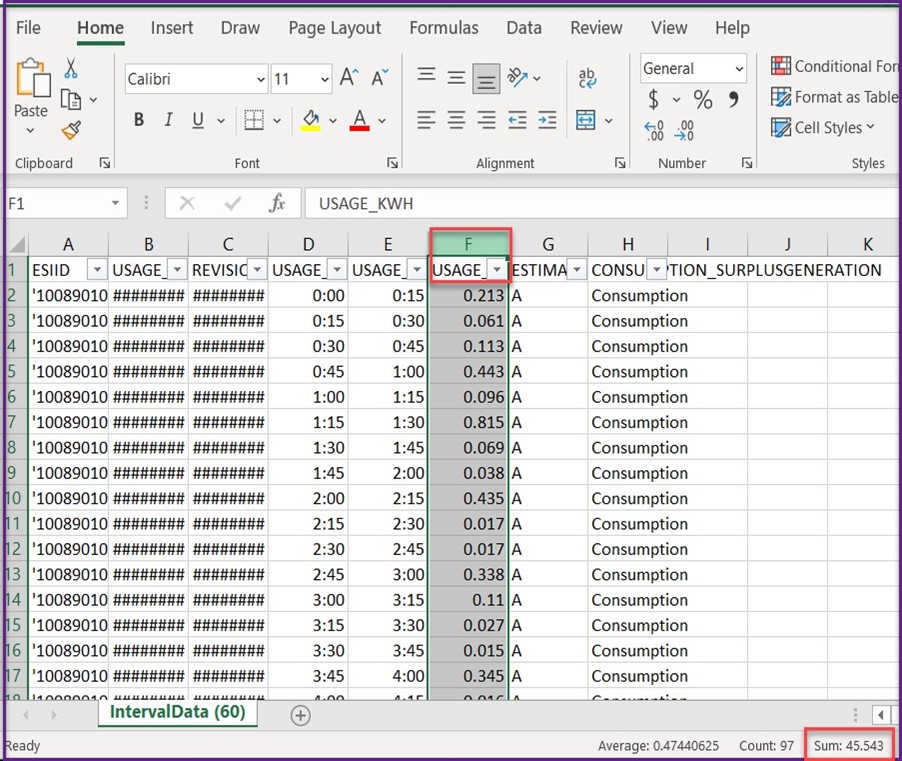Open the Data ribbon tab
The image size is (902, 761).
point(524,28)
